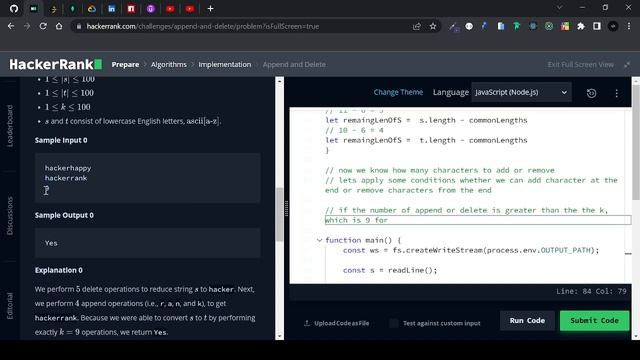Open the green circular extension

click(x=549, y=26)
